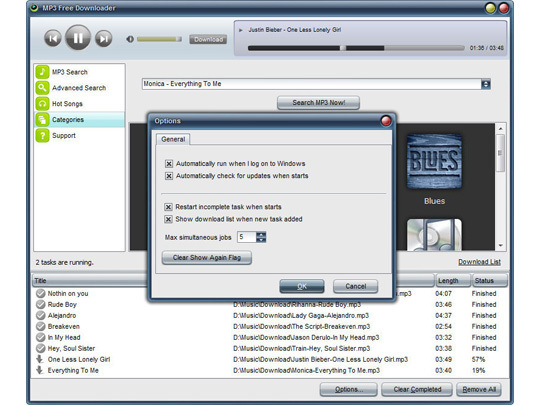Viewport: 540px width, 405px height.
Task: Click the Options... button at bottom
Action: (x=349, y=390)
